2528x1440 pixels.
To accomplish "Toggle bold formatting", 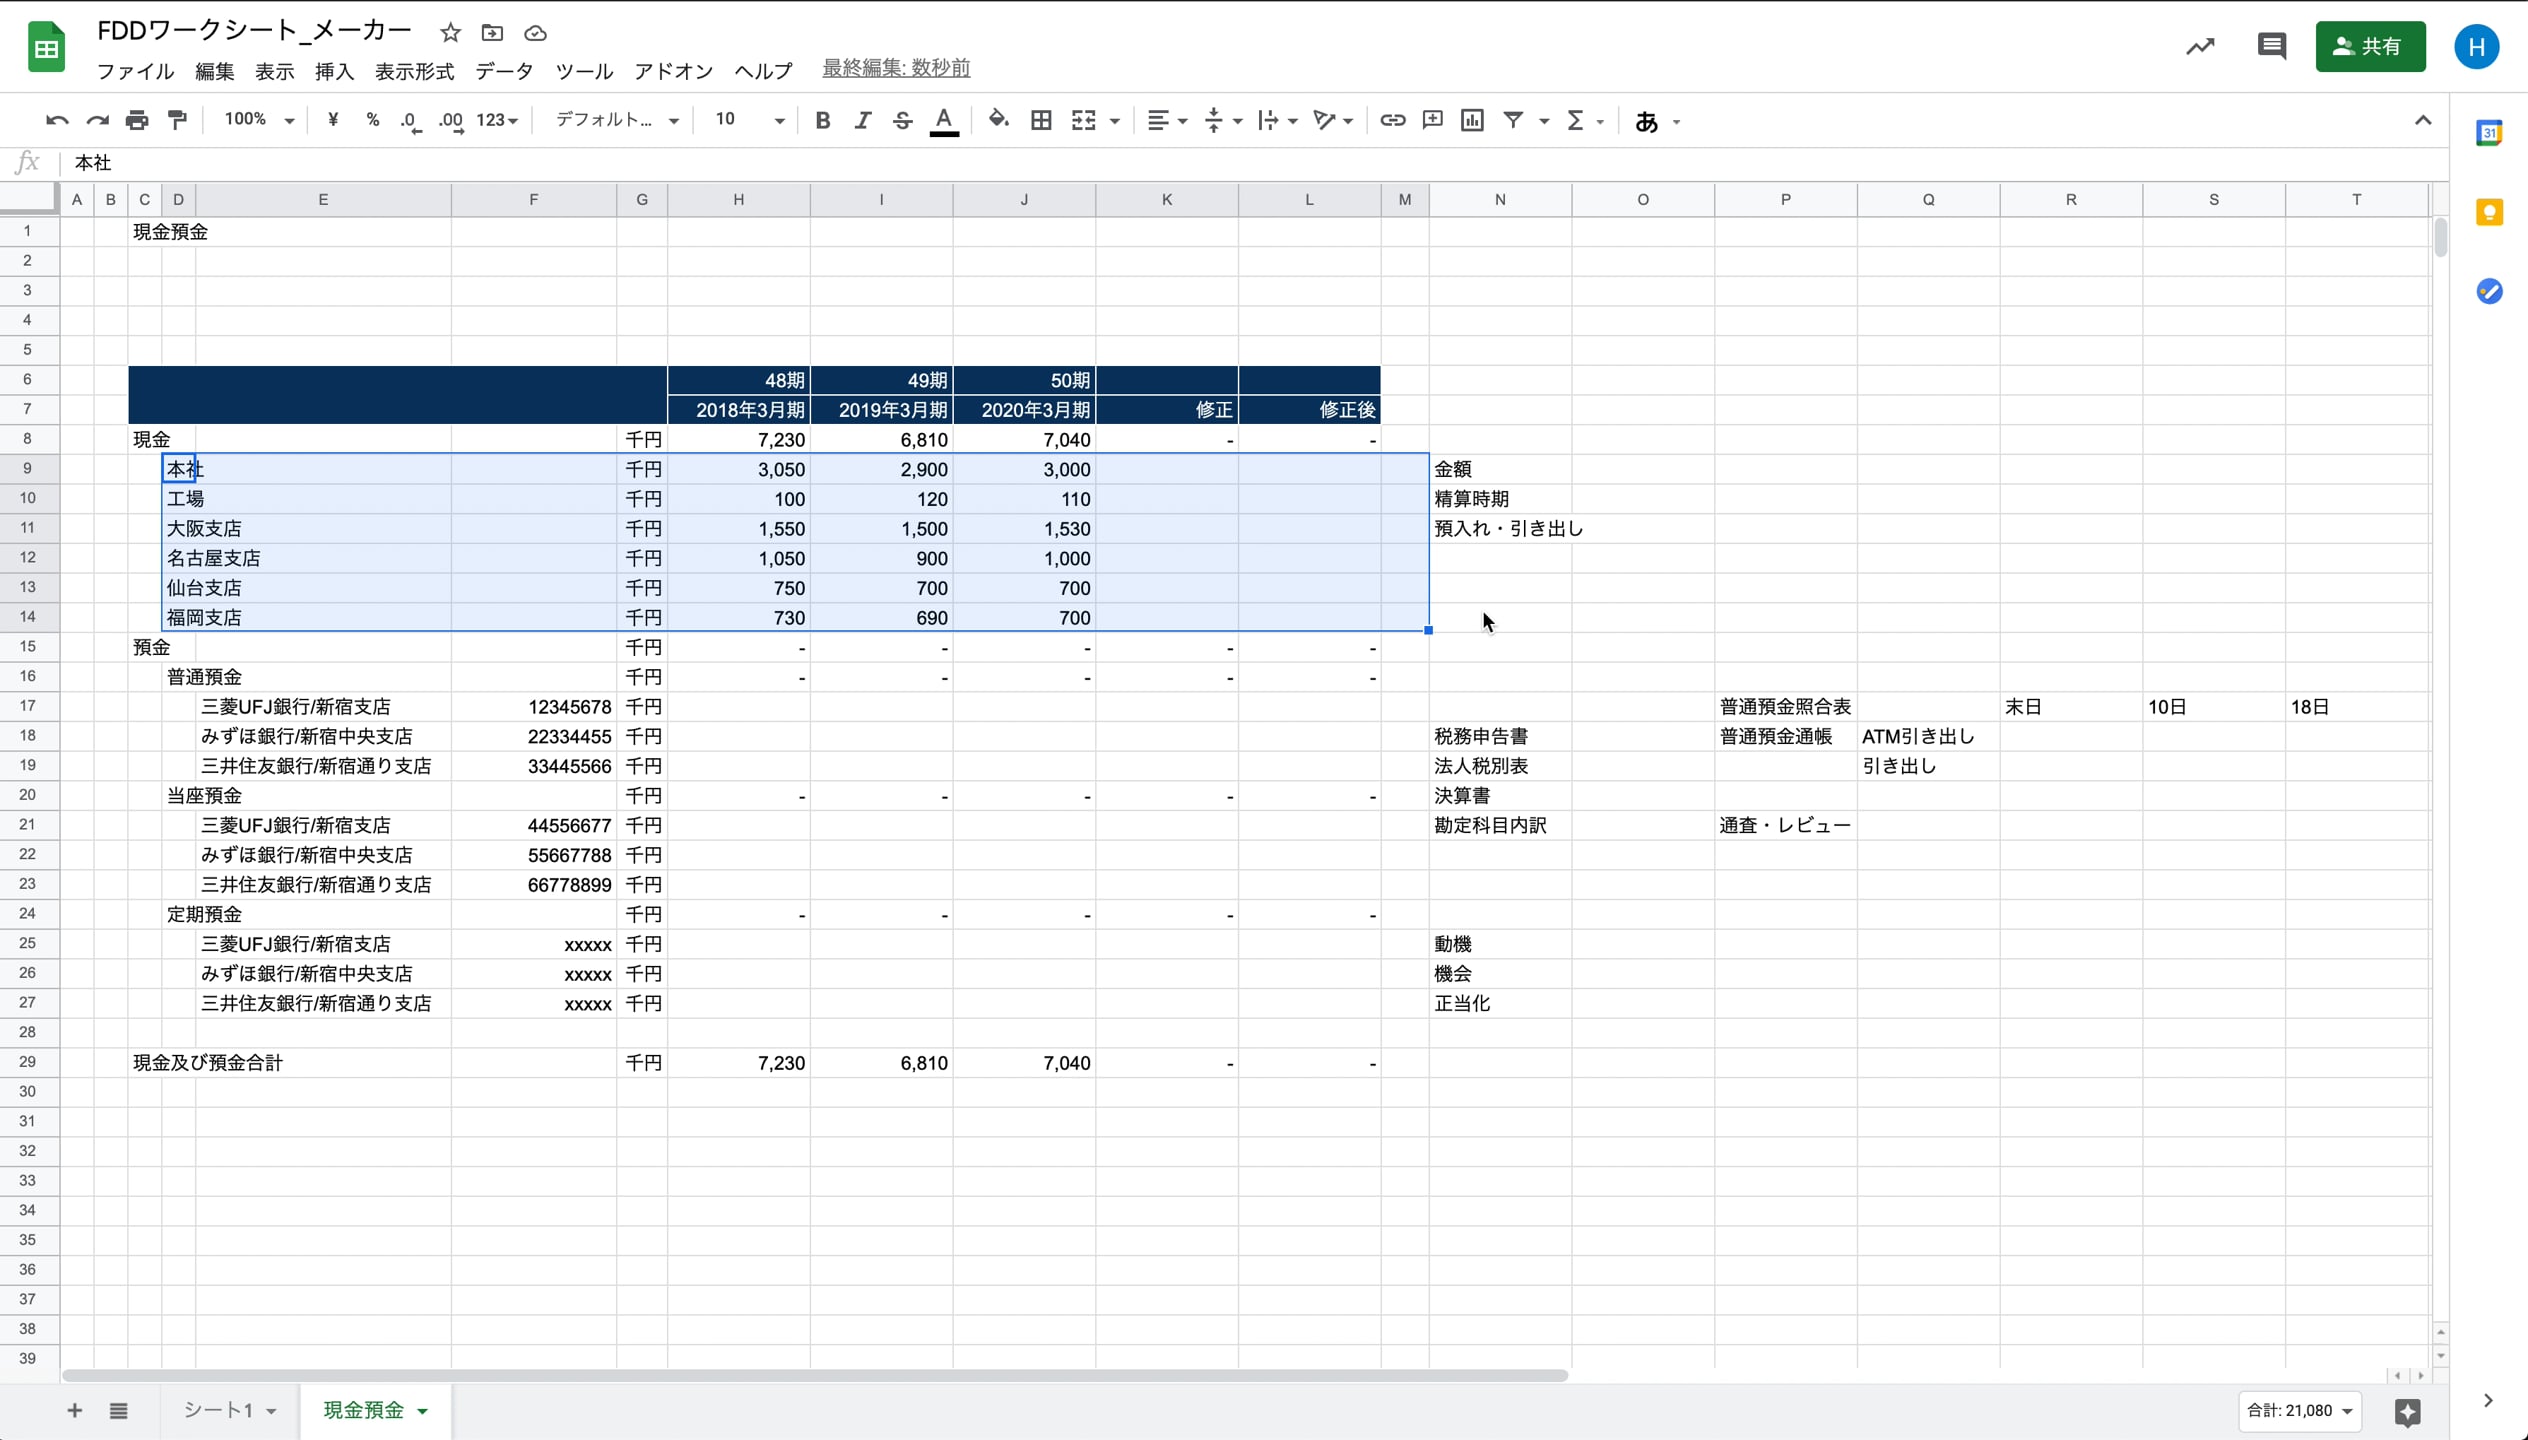I will point(822,121).
